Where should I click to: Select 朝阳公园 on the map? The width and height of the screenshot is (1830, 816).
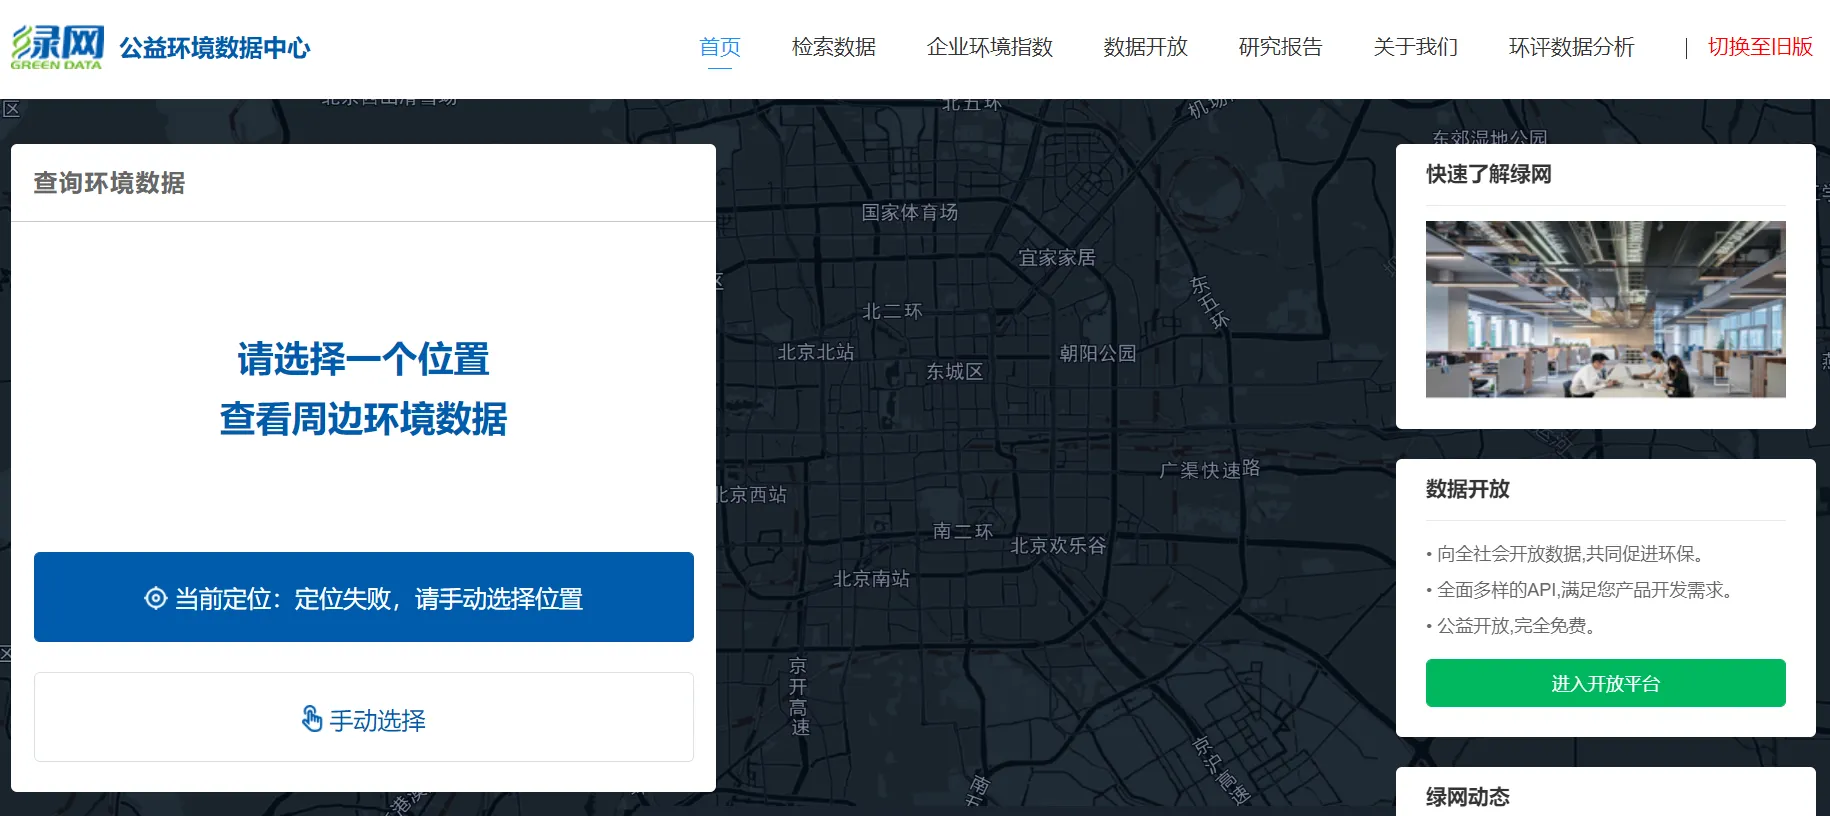click(x=1097, y=353)
